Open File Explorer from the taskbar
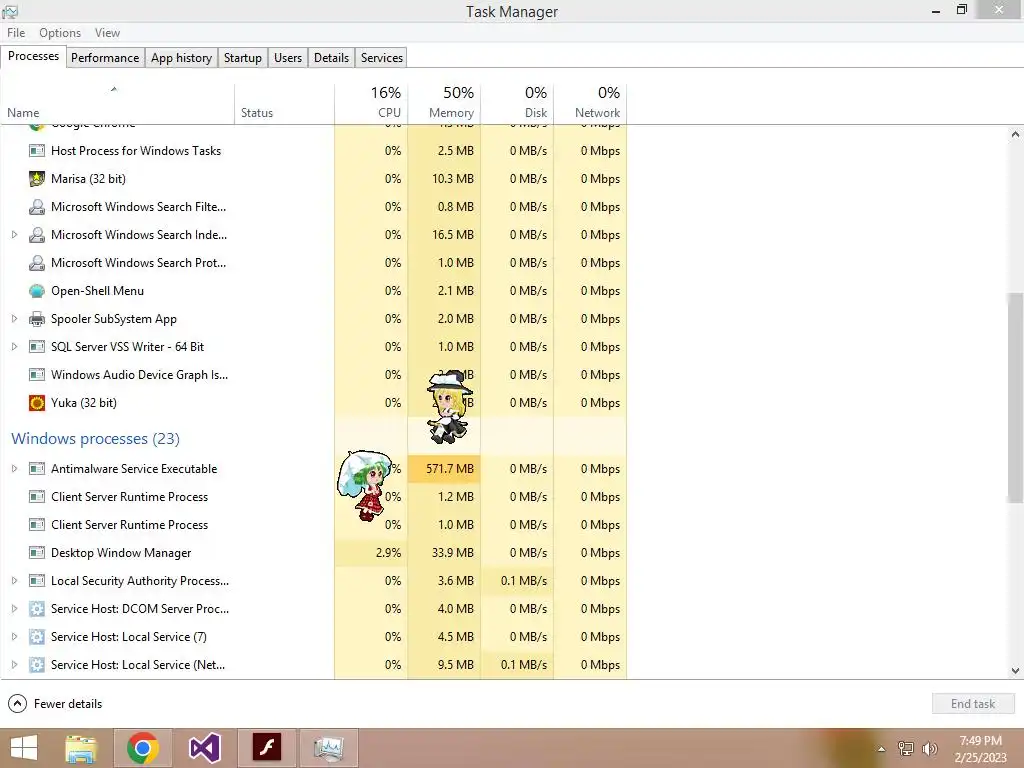 82,748
